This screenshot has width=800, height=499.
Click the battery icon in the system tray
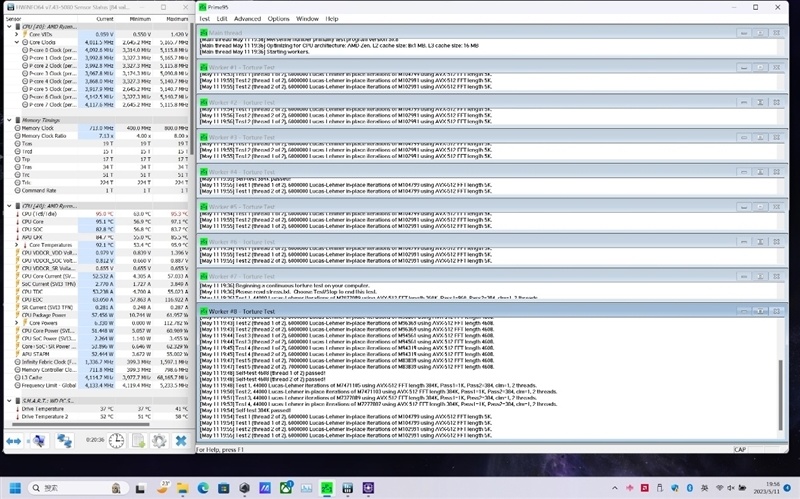(x=742, y=488)
